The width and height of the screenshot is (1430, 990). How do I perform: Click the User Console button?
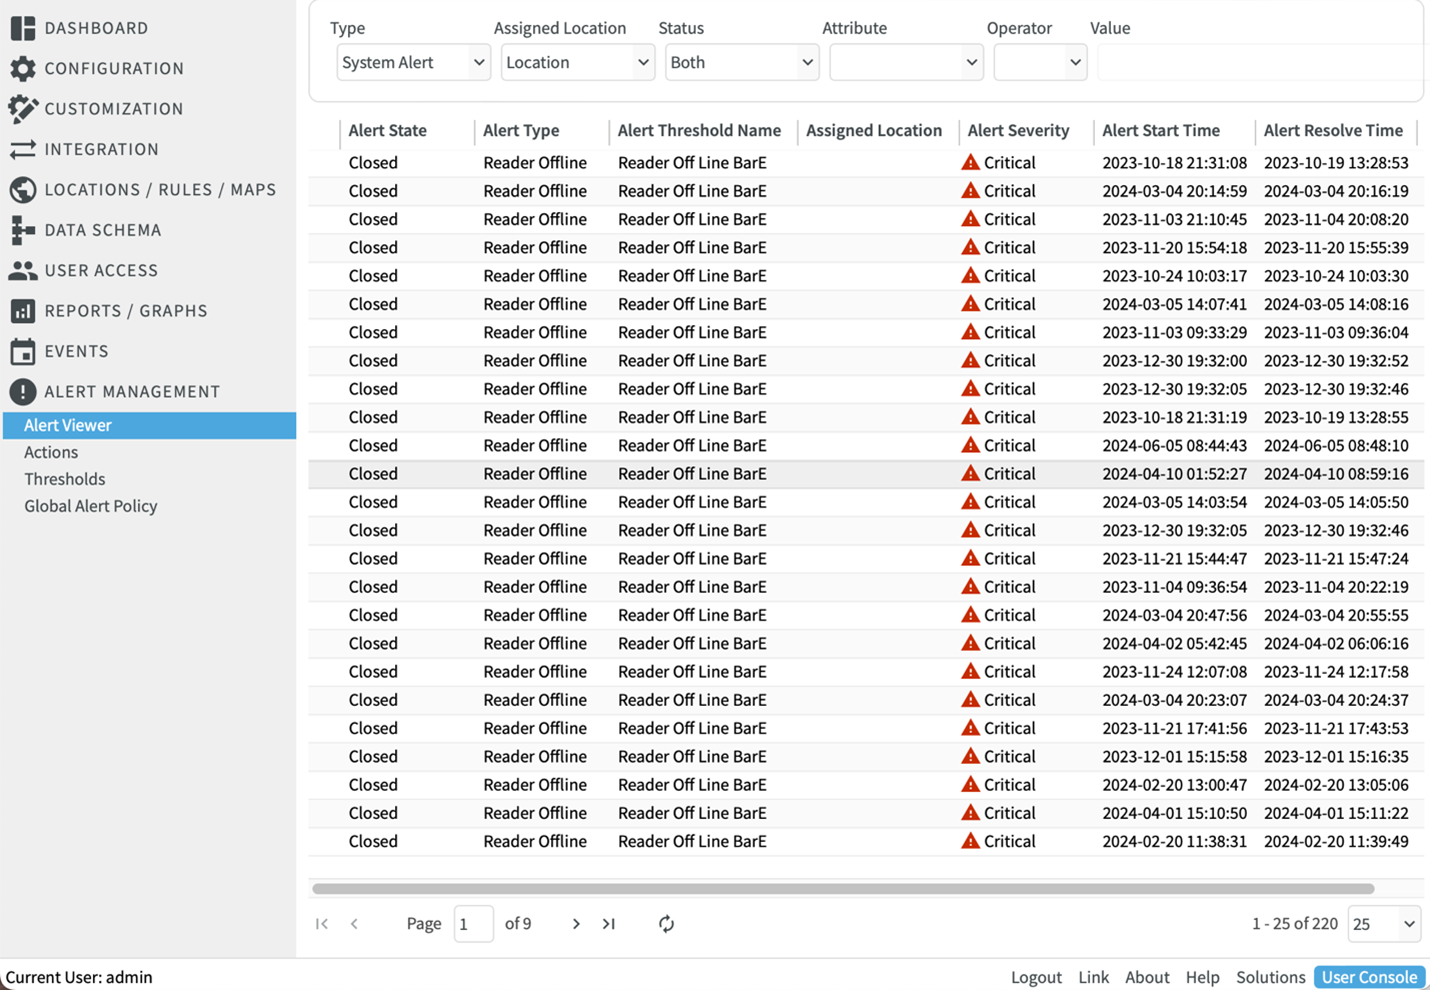click(x=1369, y=977)
